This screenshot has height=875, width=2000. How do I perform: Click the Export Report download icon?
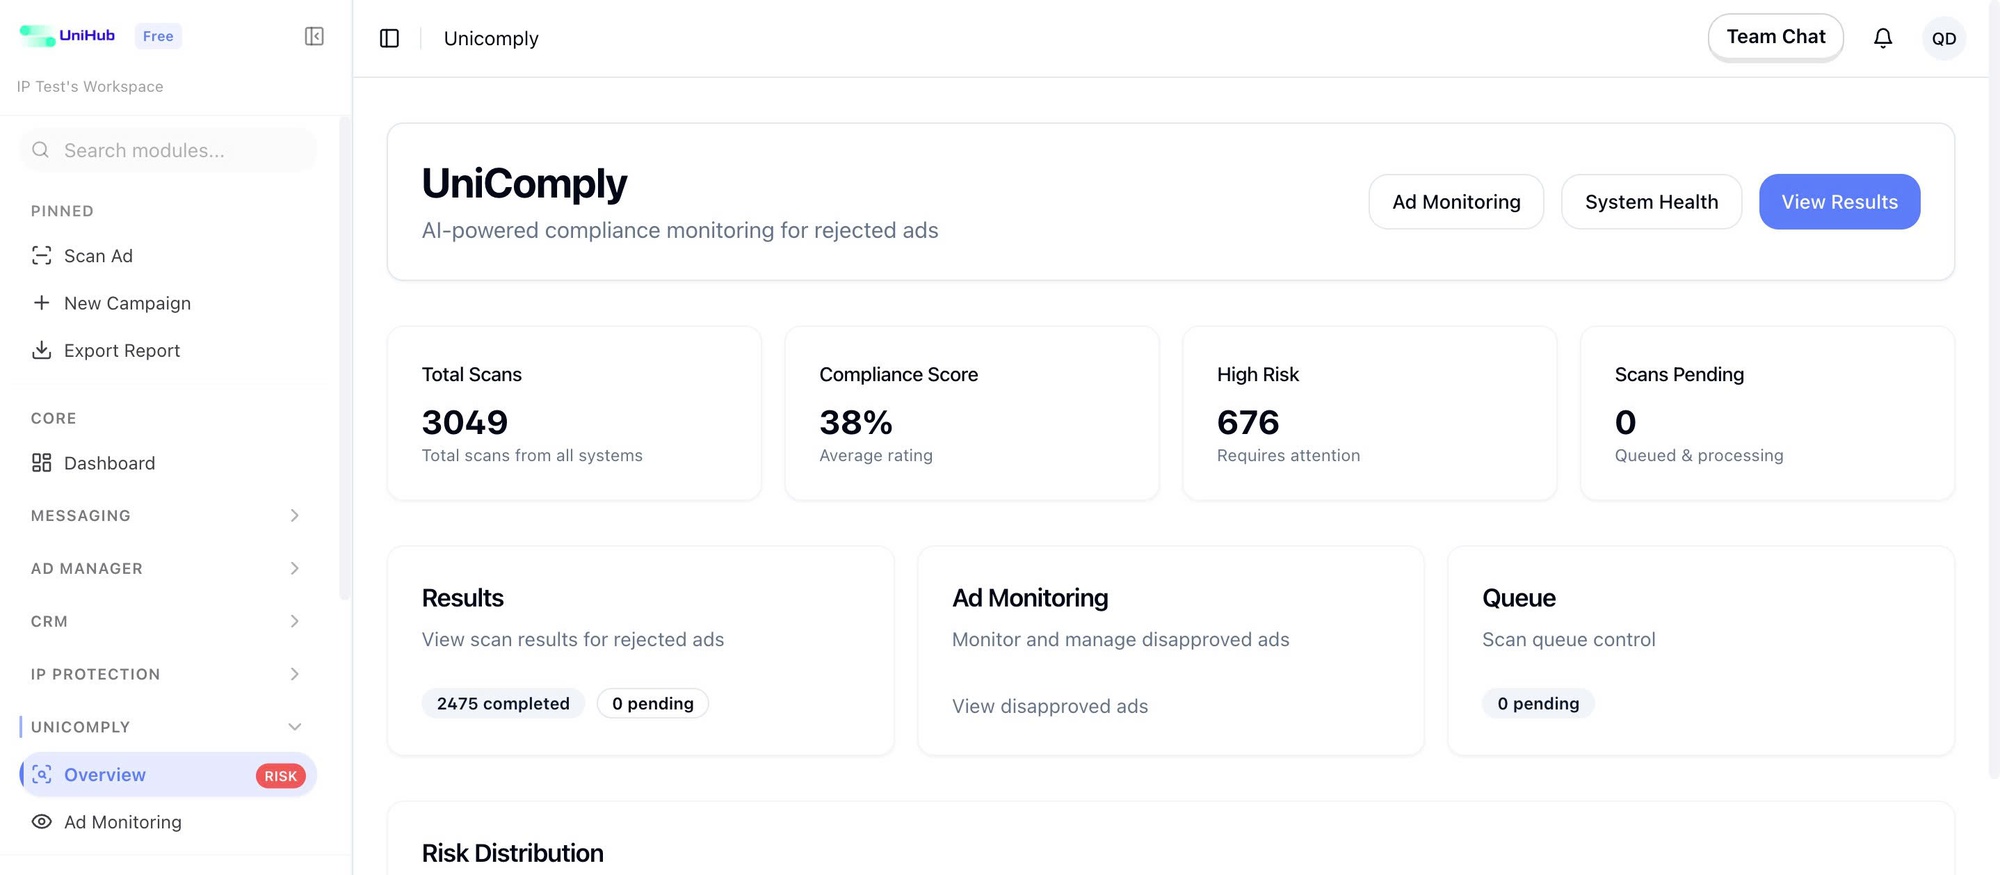[x=41, y=350]
